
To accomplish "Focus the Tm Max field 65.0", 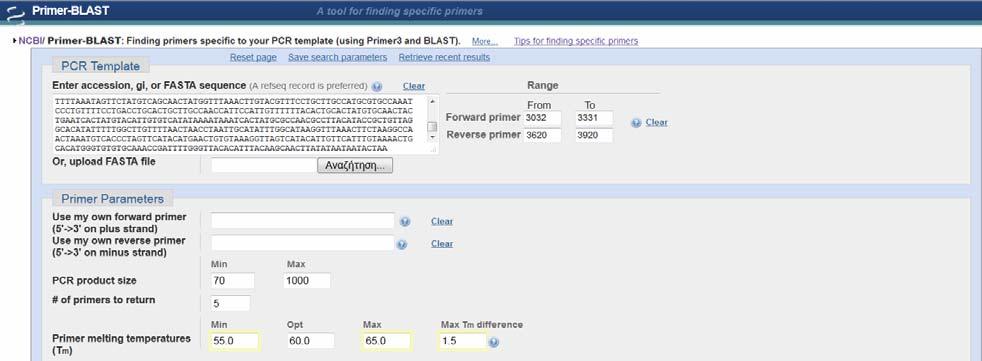I will point(387,342).
